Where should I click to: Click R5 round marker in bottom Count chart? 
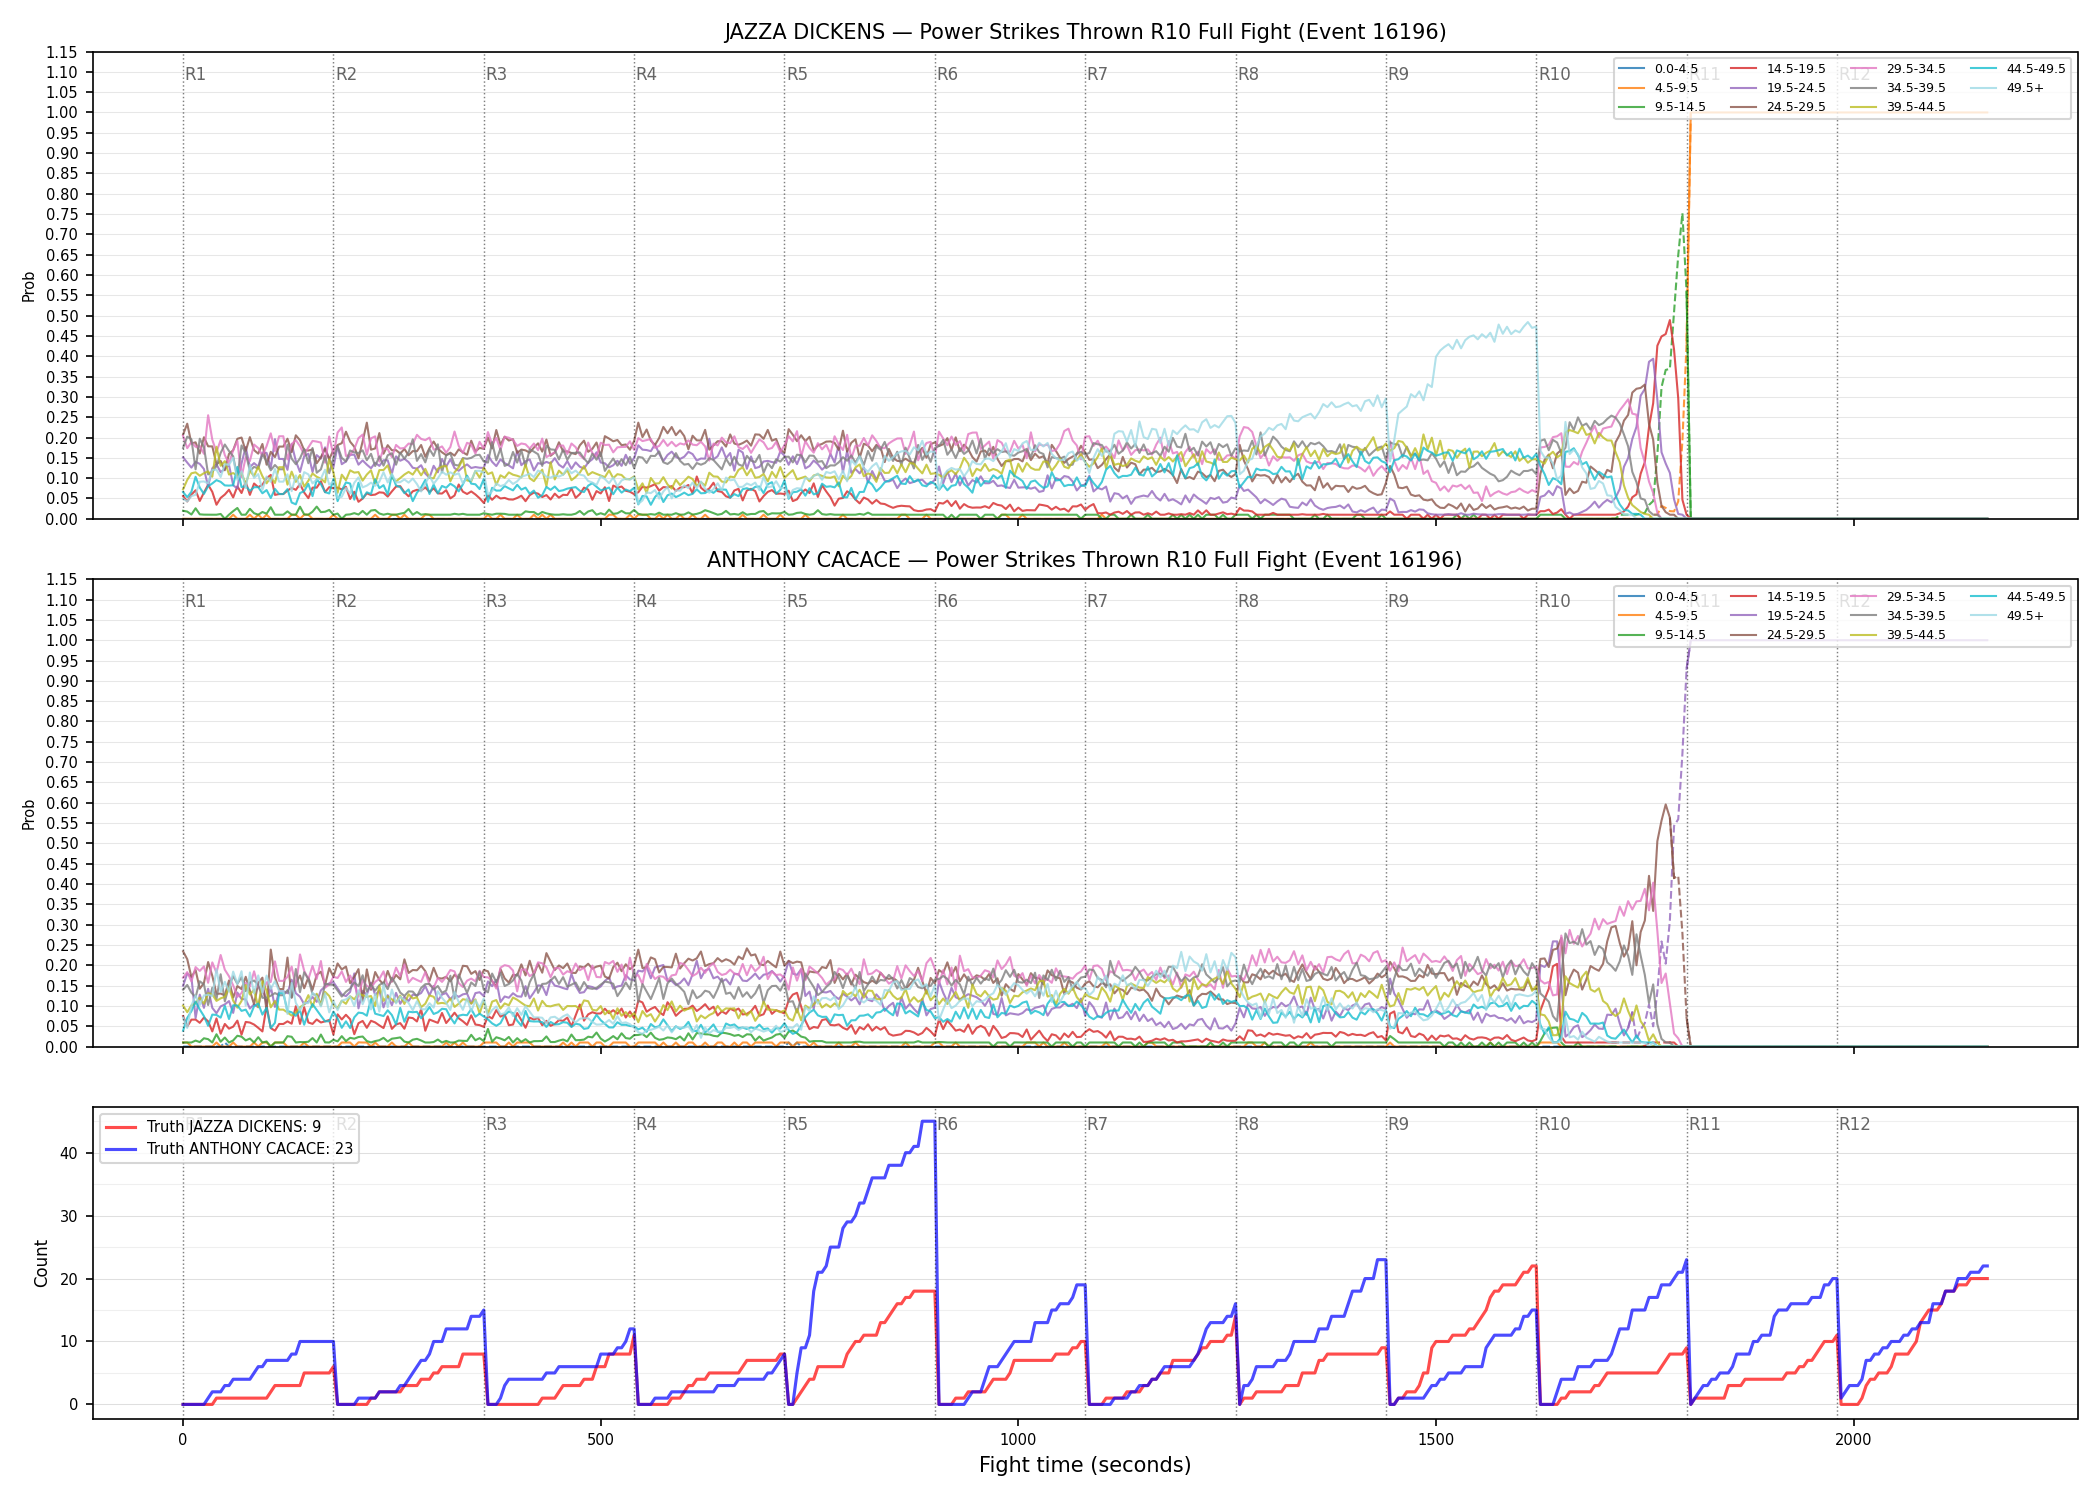click(x=797, y=1124)
